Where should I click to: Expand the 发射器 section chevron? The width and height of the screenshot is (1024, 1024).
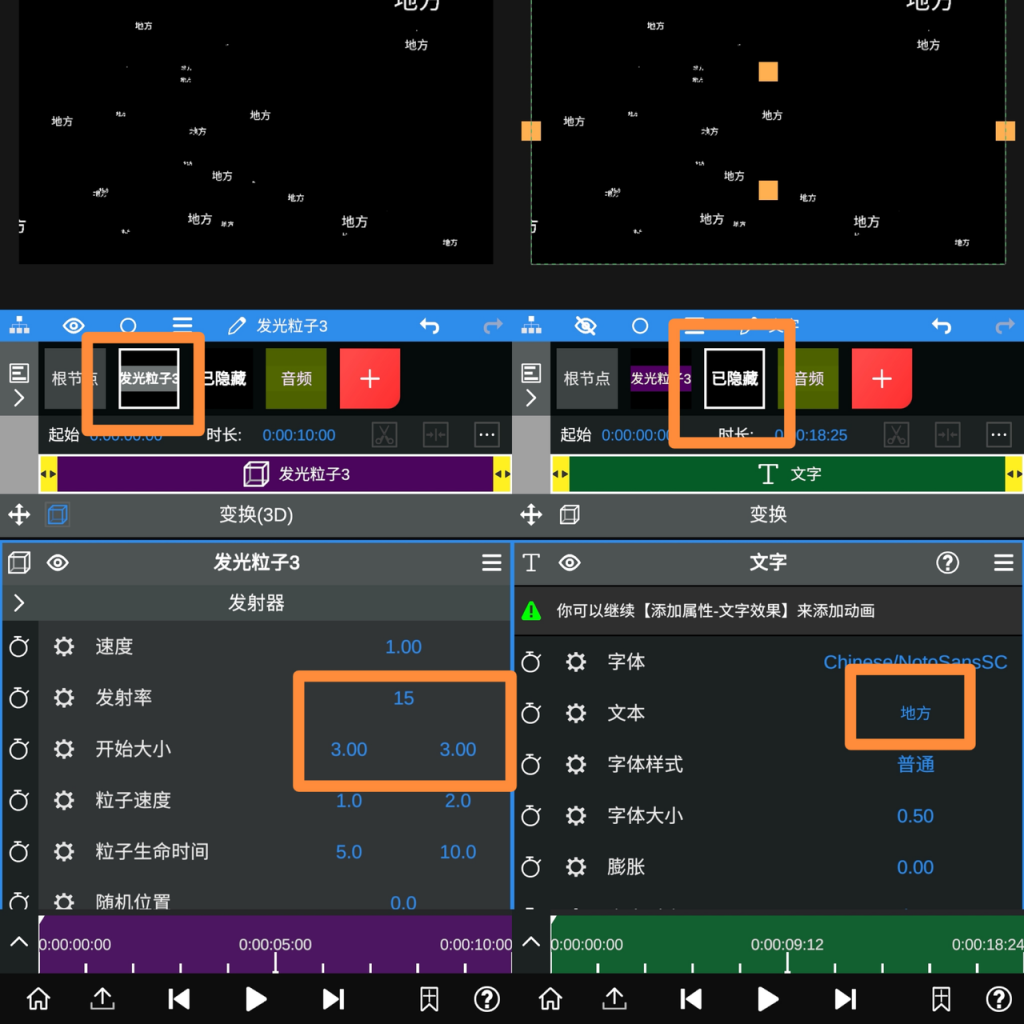pos(19,603)
